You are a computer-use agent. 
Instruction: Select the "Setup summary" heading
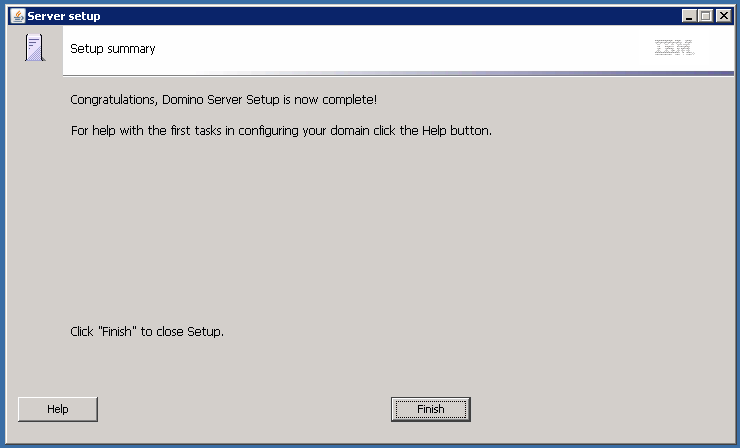coord(113,49)
